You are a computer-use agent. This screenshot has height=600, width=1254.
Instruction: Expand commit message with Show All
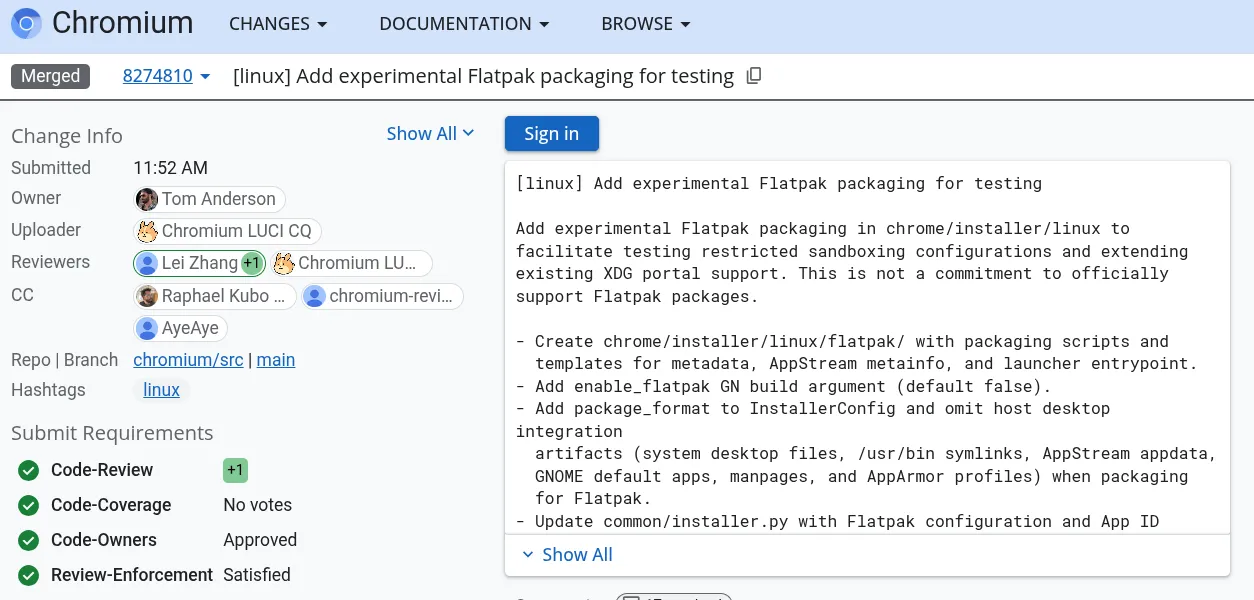[567, 555]
